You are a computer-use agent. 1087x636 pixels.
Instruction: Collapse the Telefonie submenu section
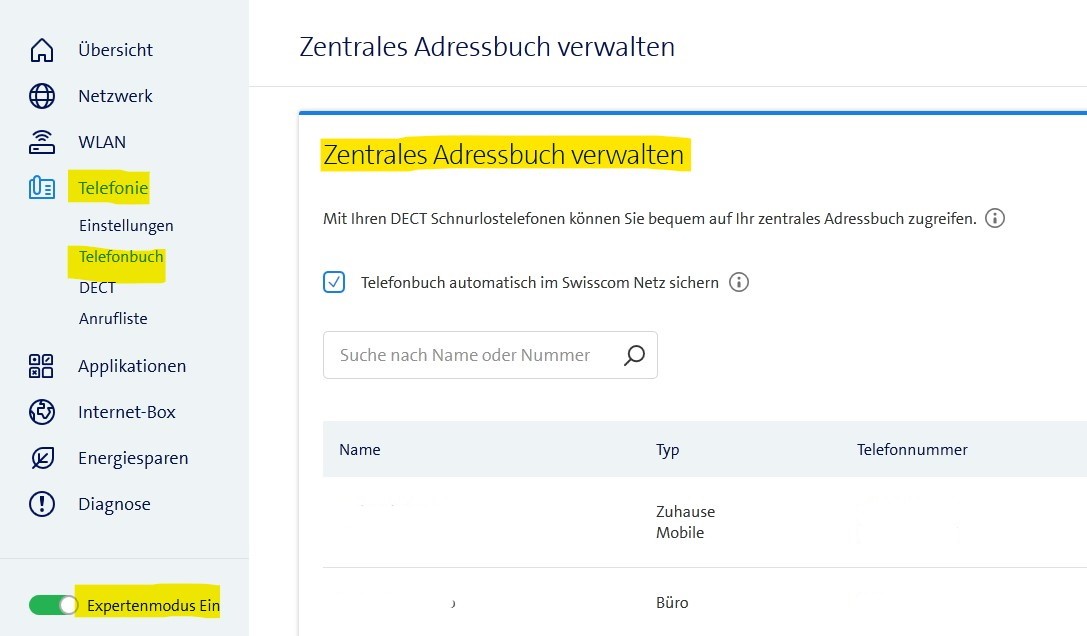[x=112, y=187]
